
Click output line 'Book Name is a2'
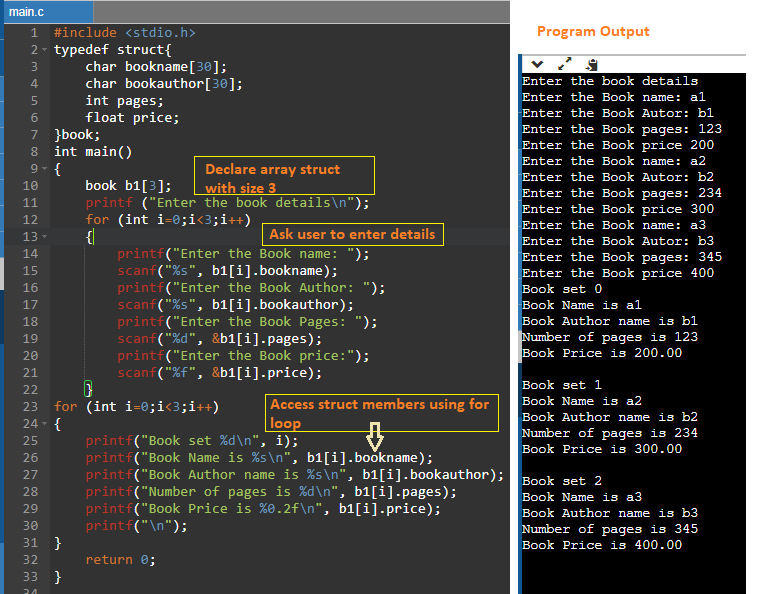(x=582, y=401)
